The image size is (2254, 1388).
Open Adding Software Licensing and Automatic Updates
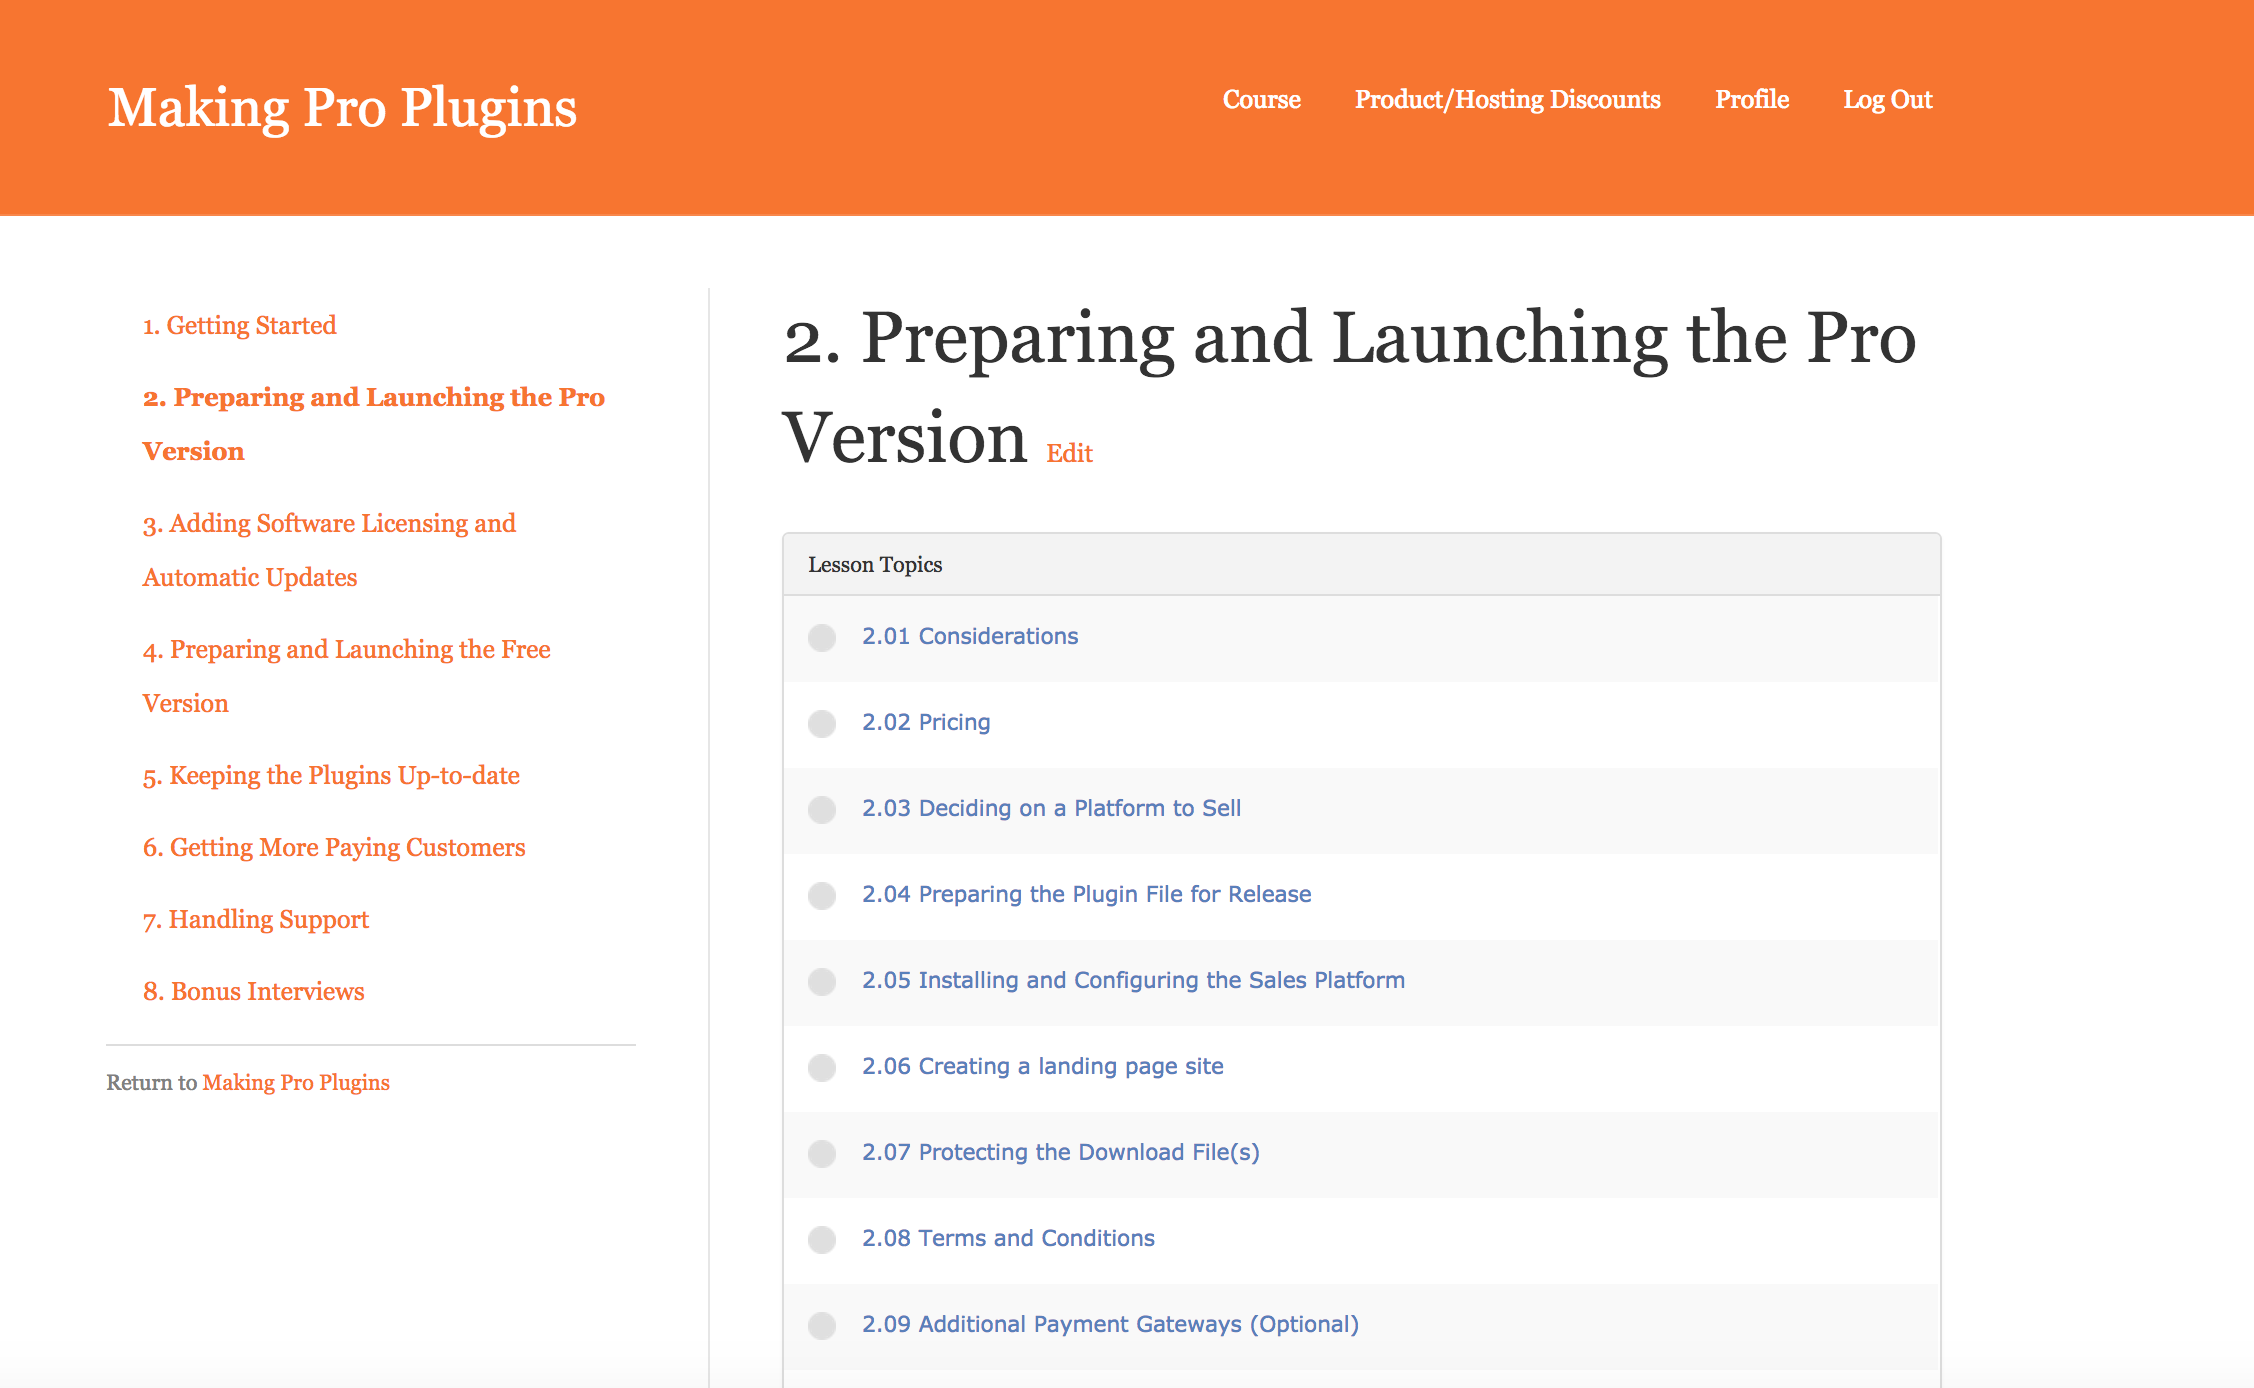click(x=328, y=523)
